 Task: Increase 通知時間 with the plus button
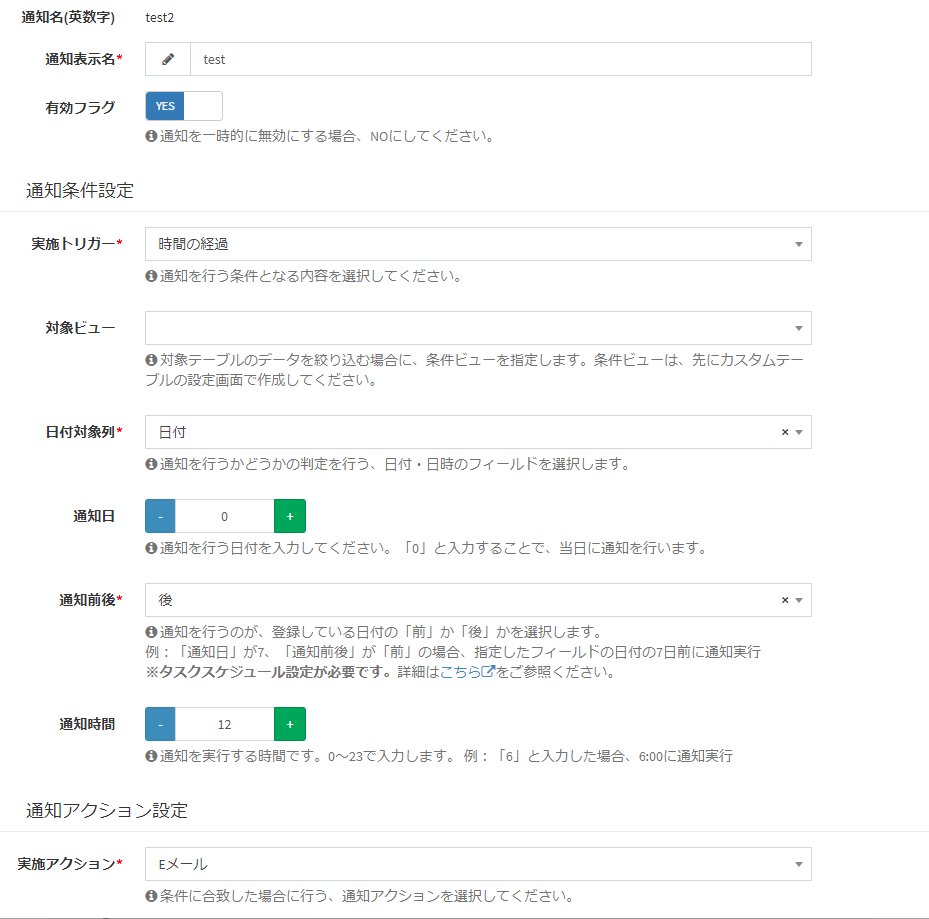pyautogui.click(x=290, y=724)
